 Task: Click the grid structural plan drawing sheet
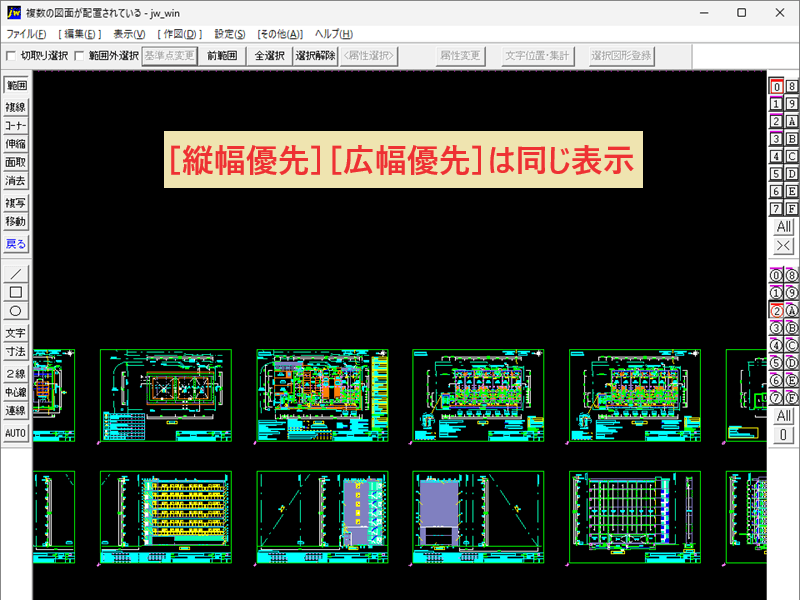(x=635, y=517)
